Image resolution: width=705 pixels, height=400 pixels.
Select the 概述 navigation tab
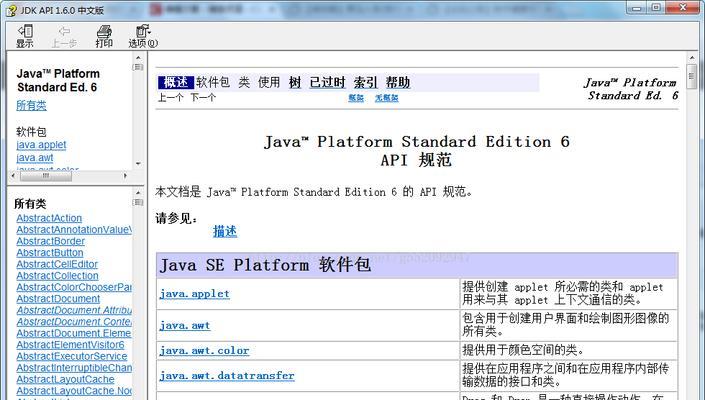click(176, 82)
